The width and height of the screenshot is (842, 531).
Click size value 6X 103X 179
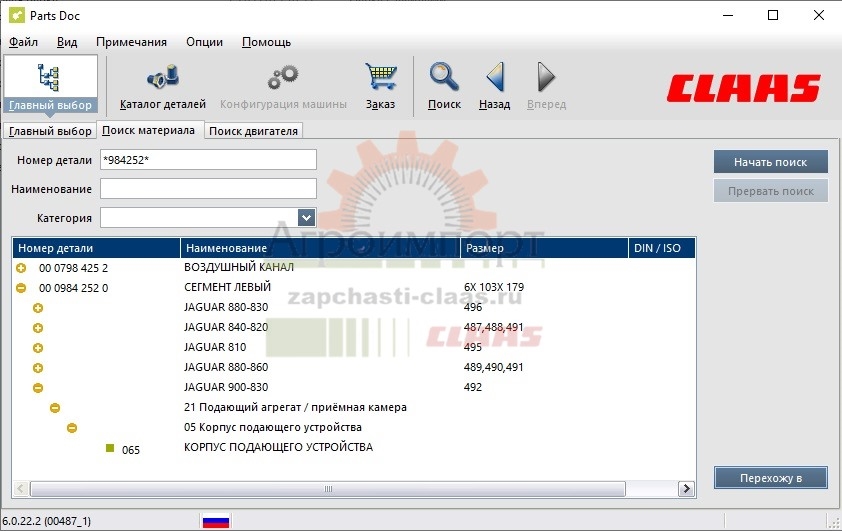click(x=494, y=287)
